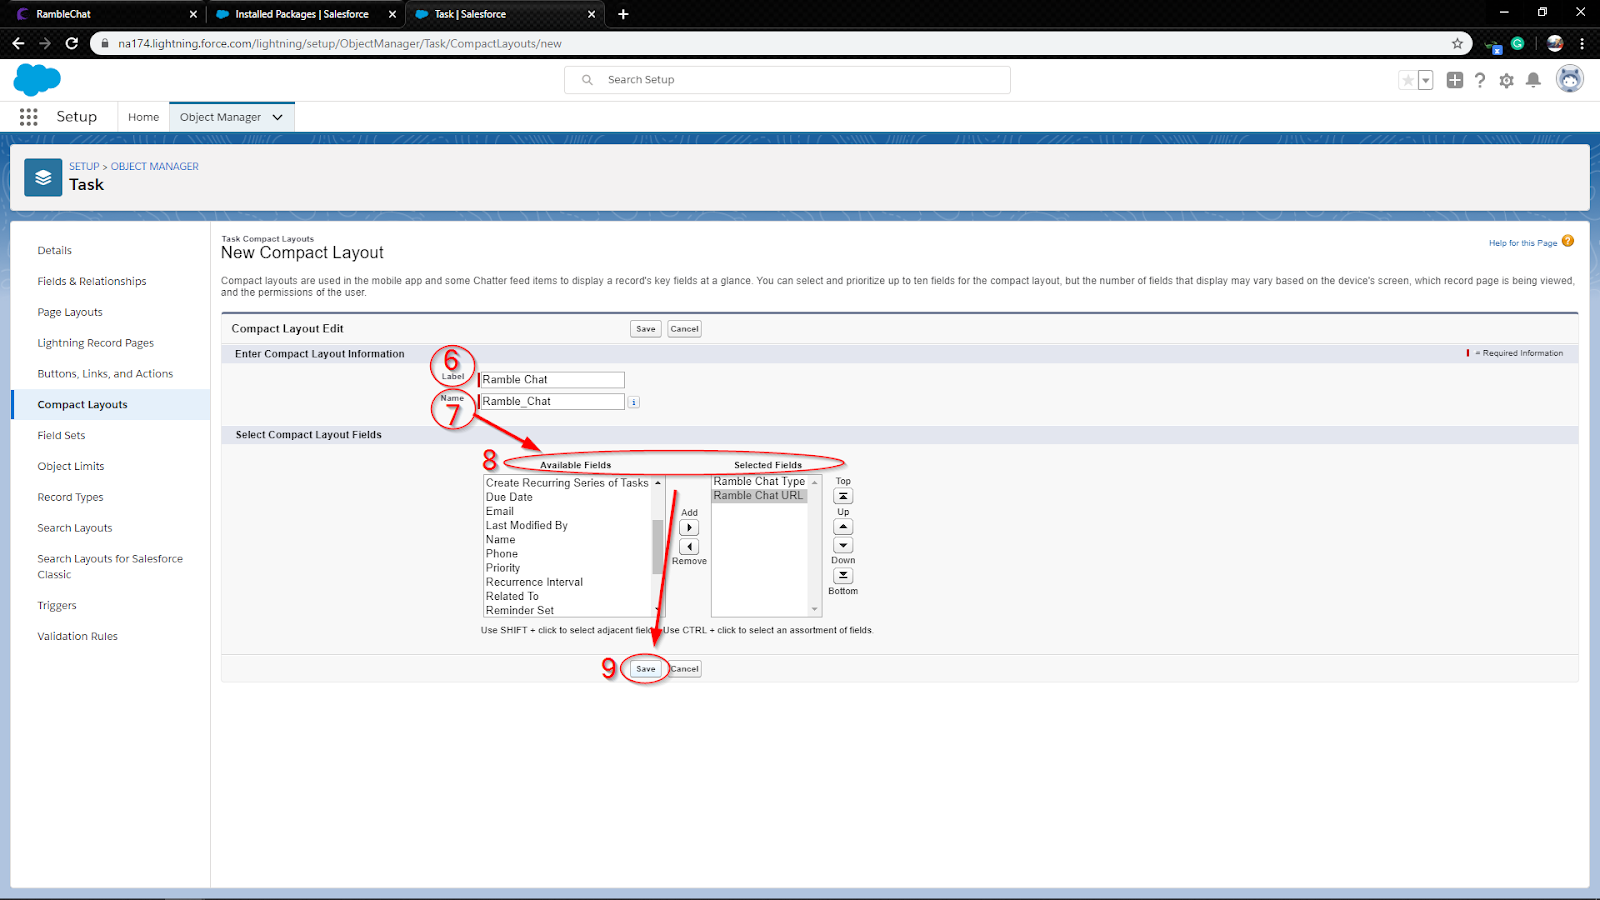Expand the Object Manager tab dropdown
Viewport: 1600px width, 900px height.
coord(278,117)
